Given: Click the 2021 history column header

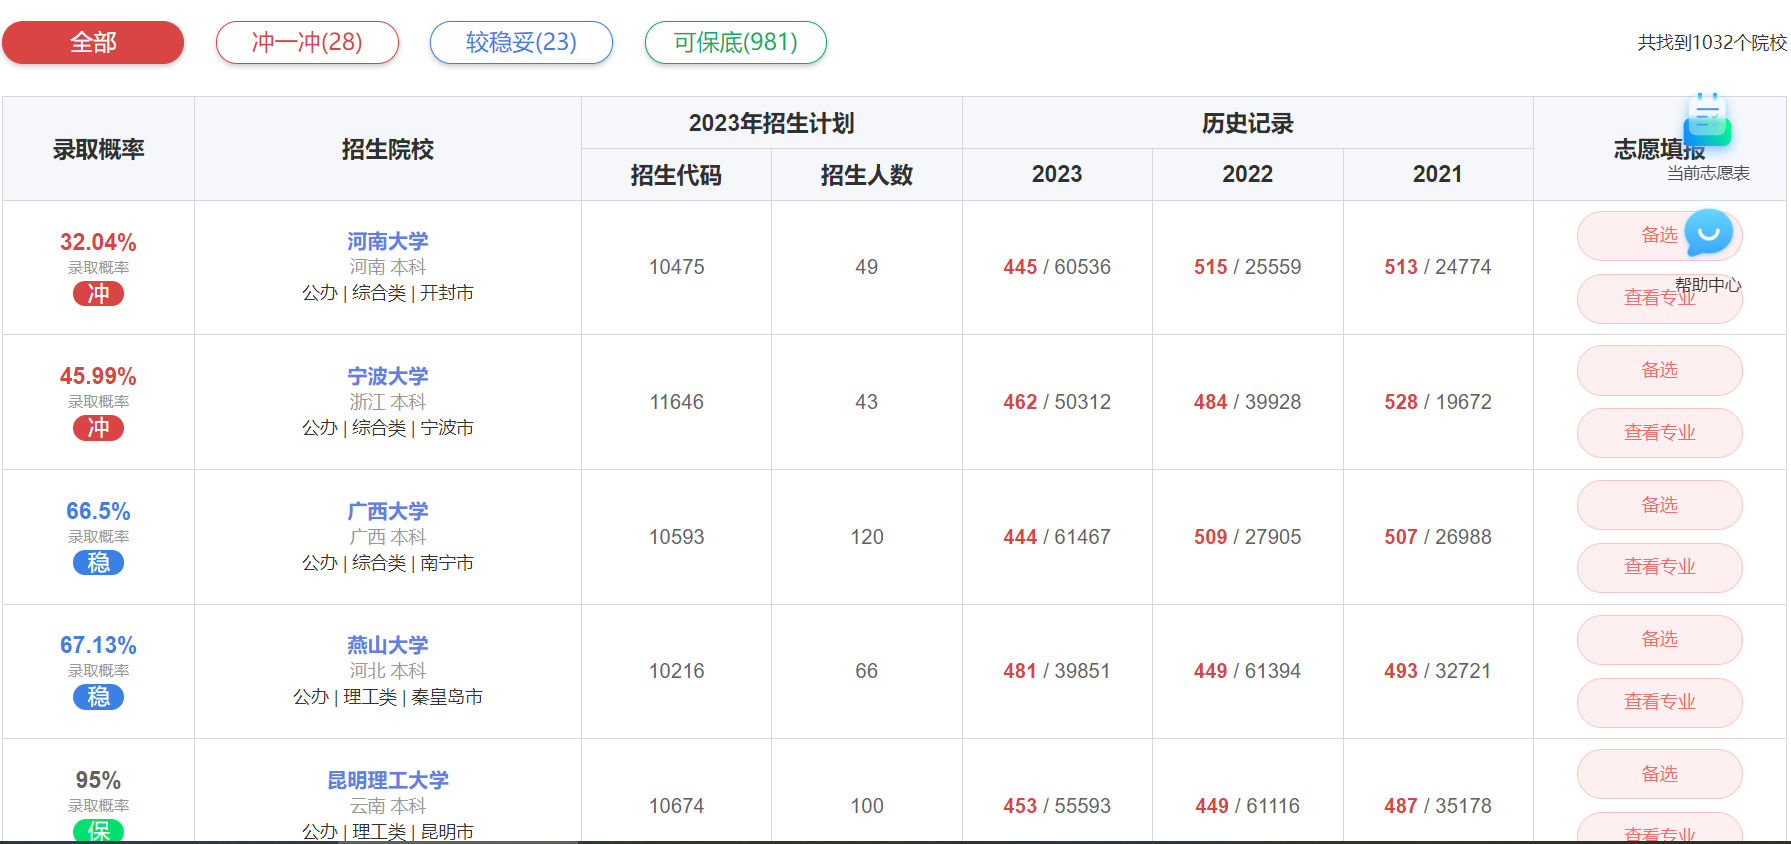Looking at the screenshot, I should pos(1437,174).
